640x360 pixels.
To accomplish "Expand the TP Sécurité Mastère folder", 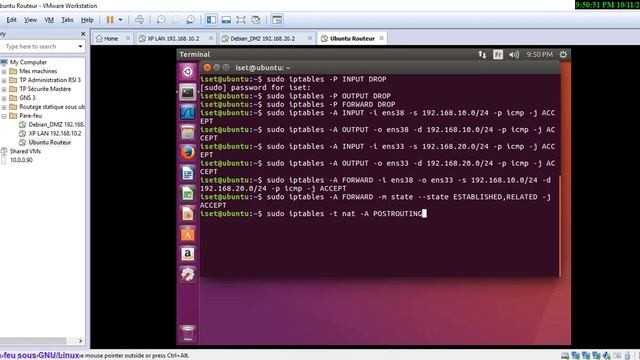I will point(4,89).
